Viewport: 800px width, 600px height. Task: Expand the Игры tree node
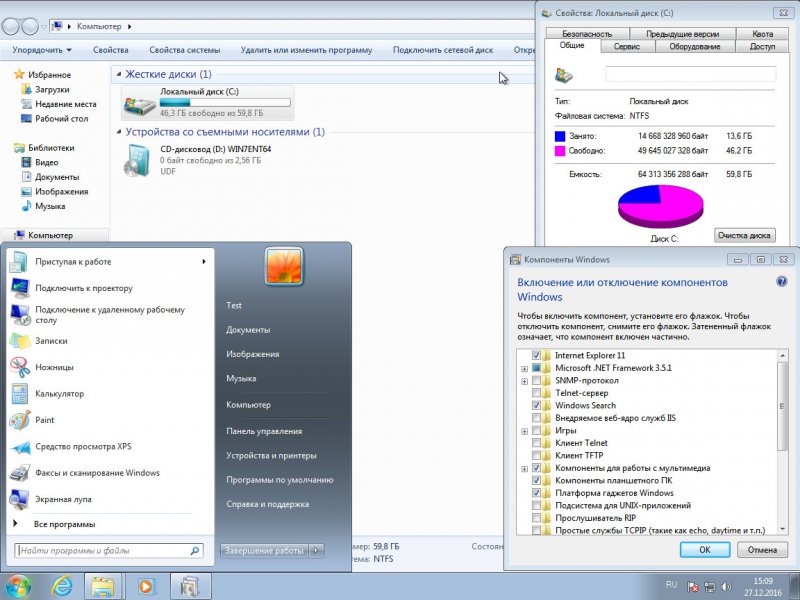[x=524, y=431]
